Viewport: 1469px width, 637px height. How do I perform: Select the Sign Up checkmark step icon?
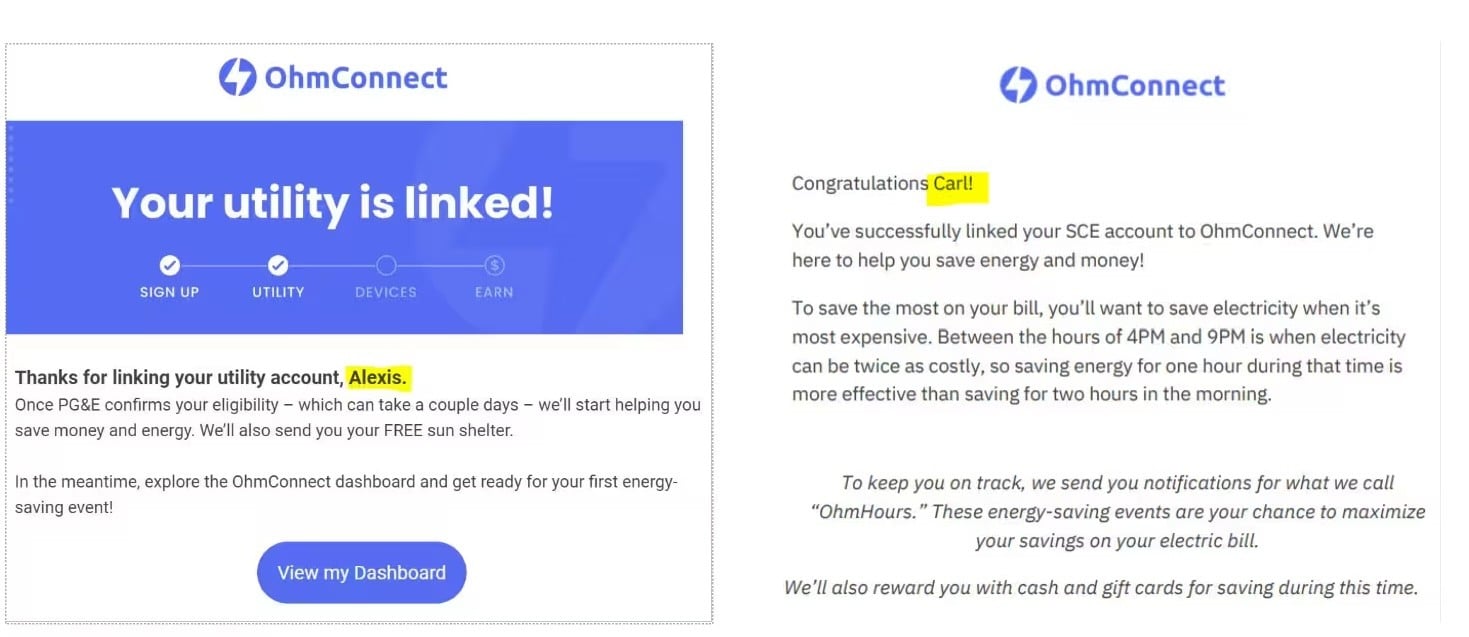click(x=170, y=265)
